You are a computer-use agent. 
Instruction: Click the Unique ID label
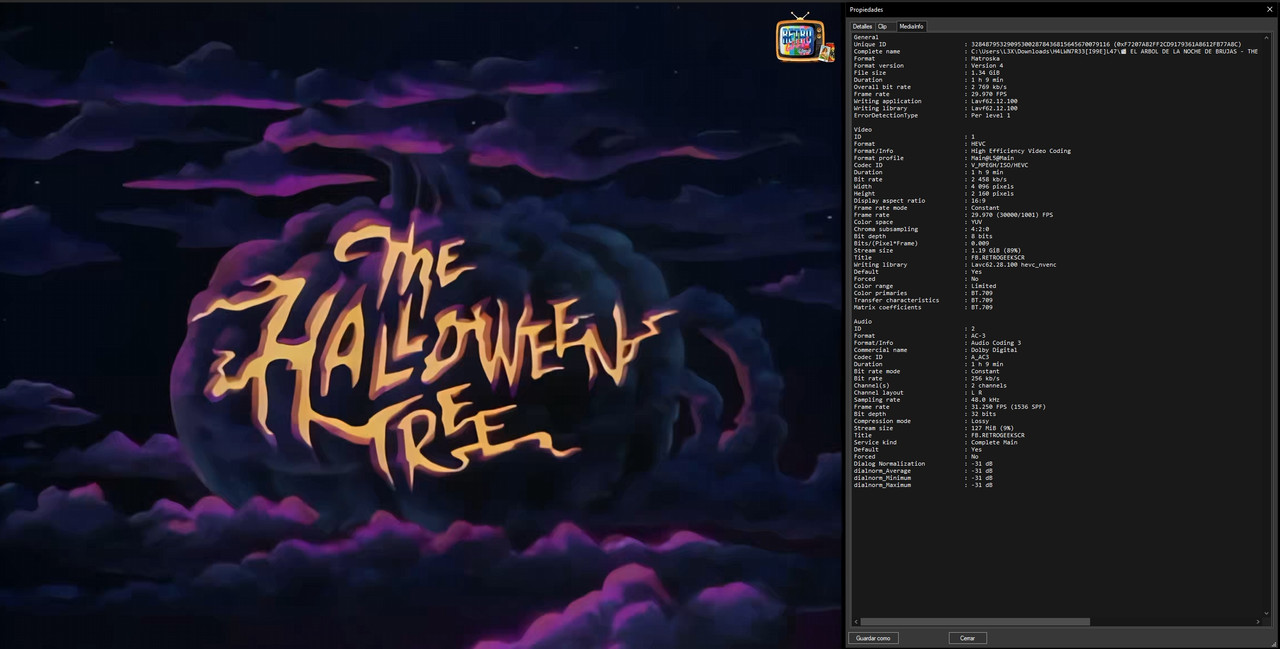pos(870,44)
